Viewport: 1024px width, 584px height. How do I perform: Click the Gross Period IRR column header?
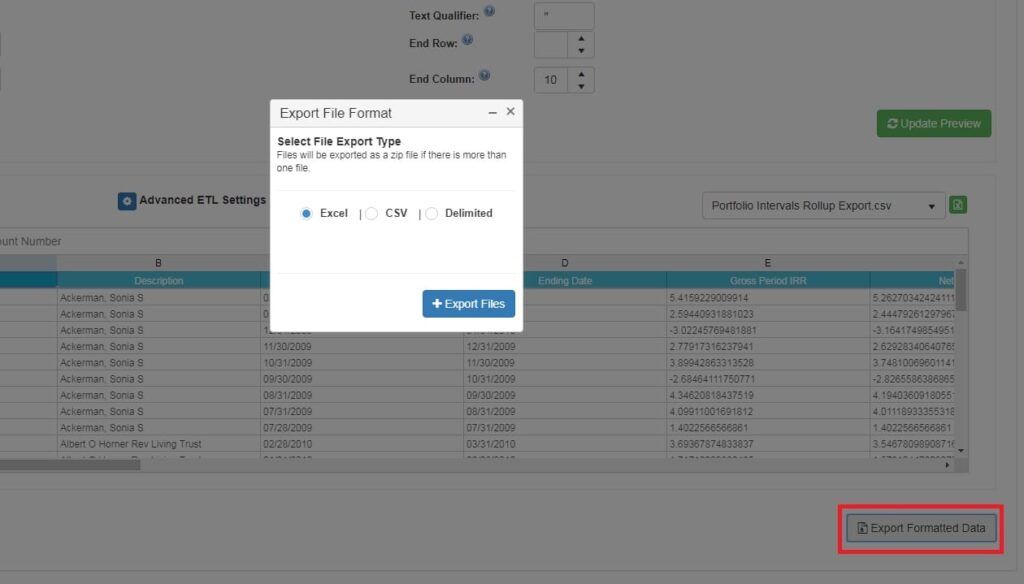[767, 281]
